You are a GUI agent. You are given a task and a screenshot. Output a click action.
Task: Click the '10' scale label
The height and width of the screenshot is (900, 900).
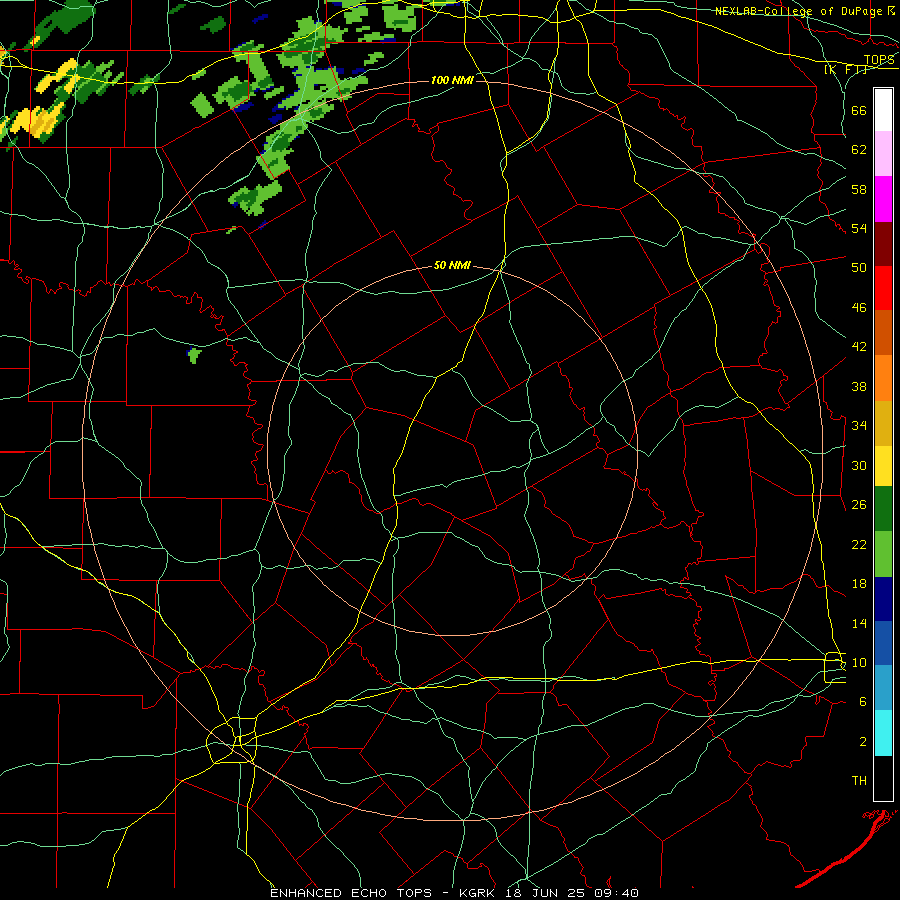click(859, 663)
